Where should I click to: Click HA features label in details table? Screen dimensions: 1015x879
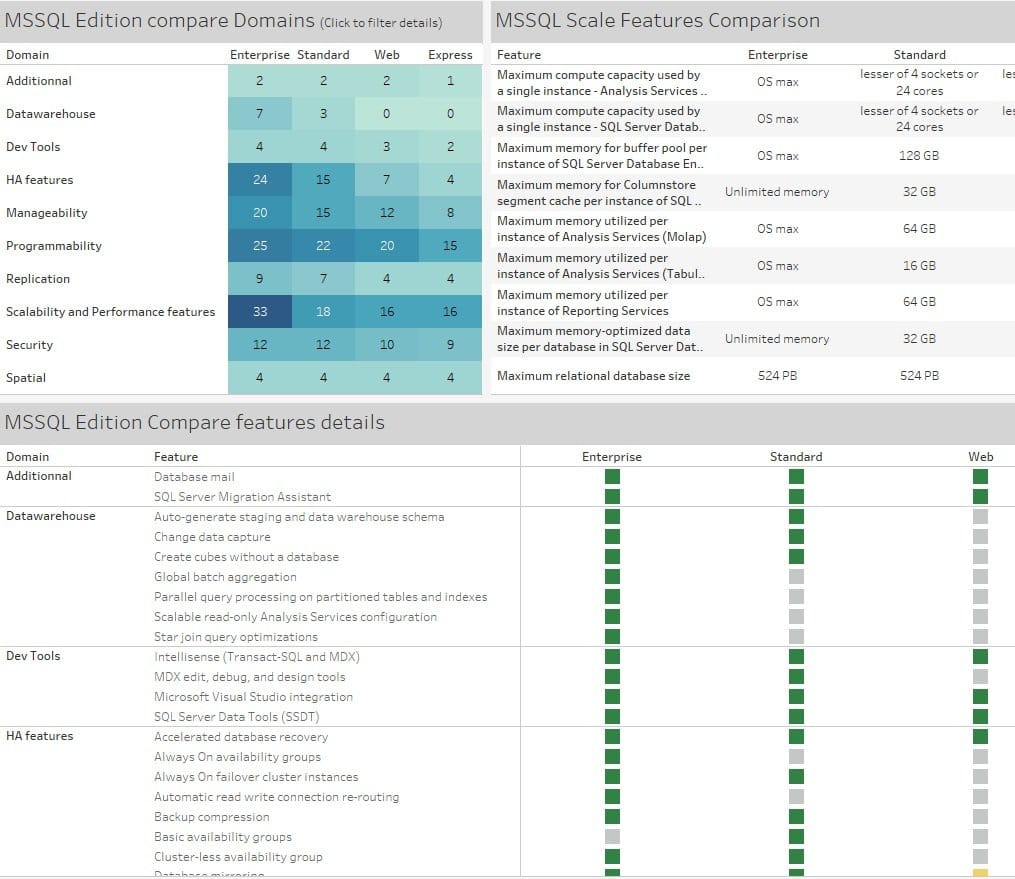39,736
